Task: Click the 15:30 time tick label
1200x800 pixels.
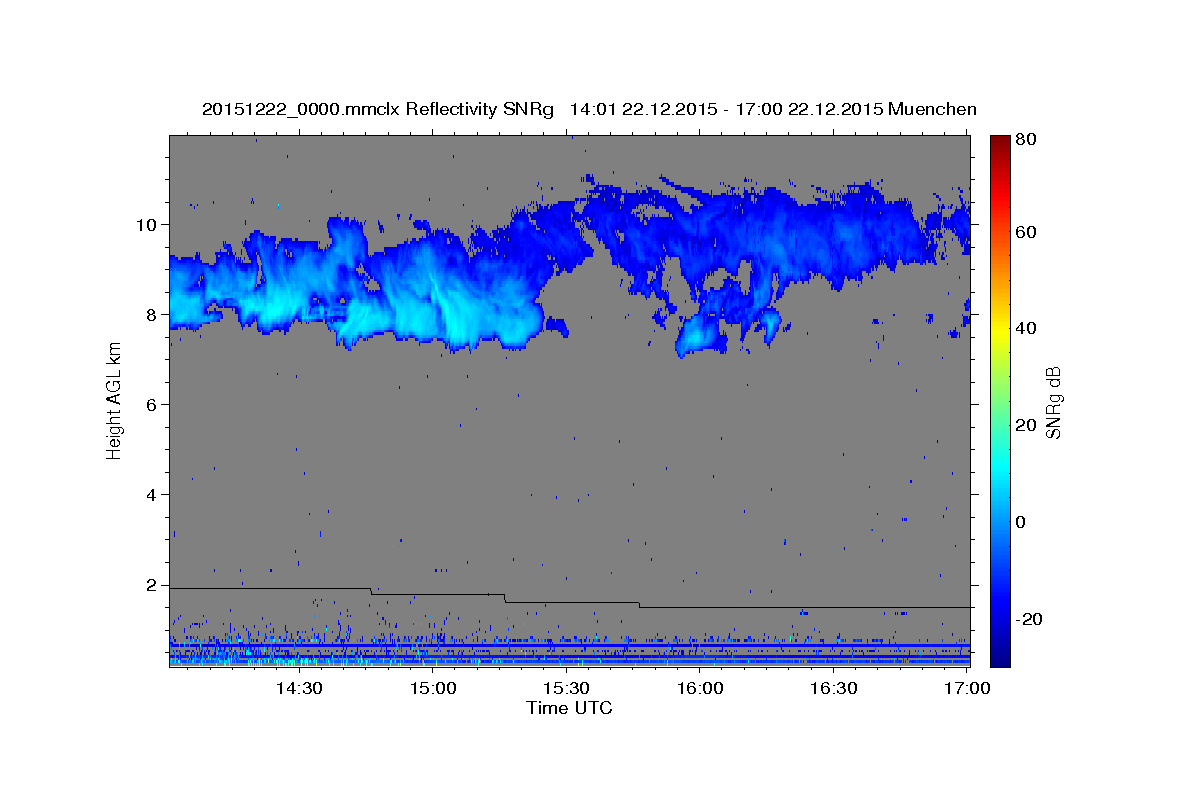Action: click(566, 689)
